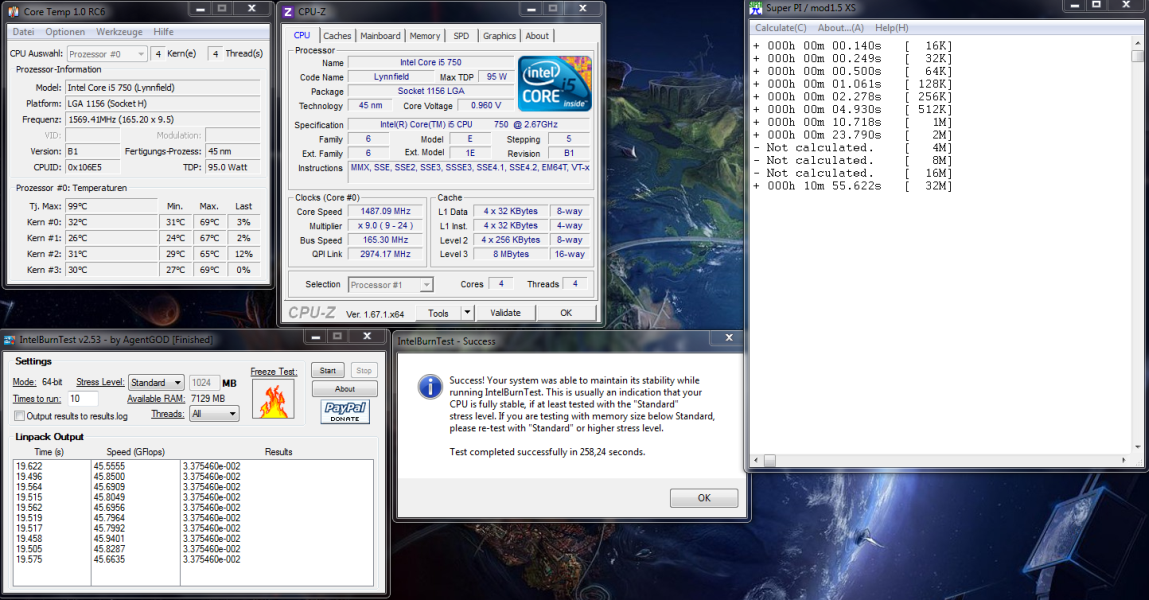Toggle Output results to results.log checkbox

[20, 416]
